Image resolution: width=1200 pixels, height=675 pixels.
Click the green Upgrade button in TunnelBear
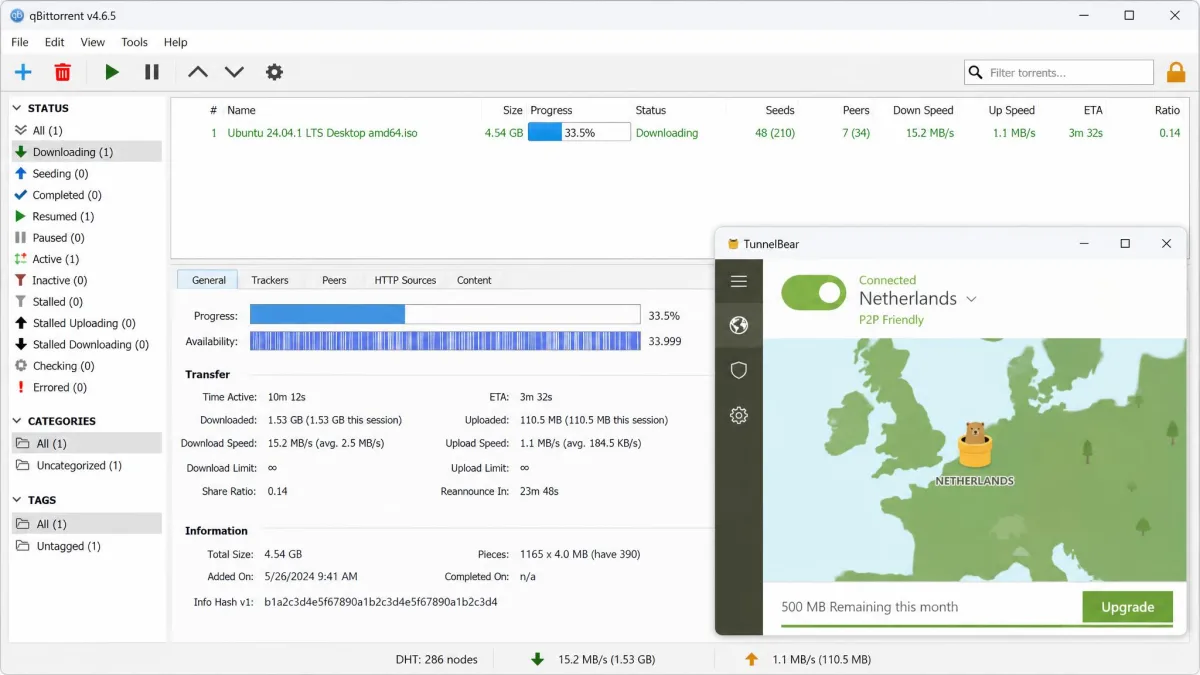(1127, 607)
